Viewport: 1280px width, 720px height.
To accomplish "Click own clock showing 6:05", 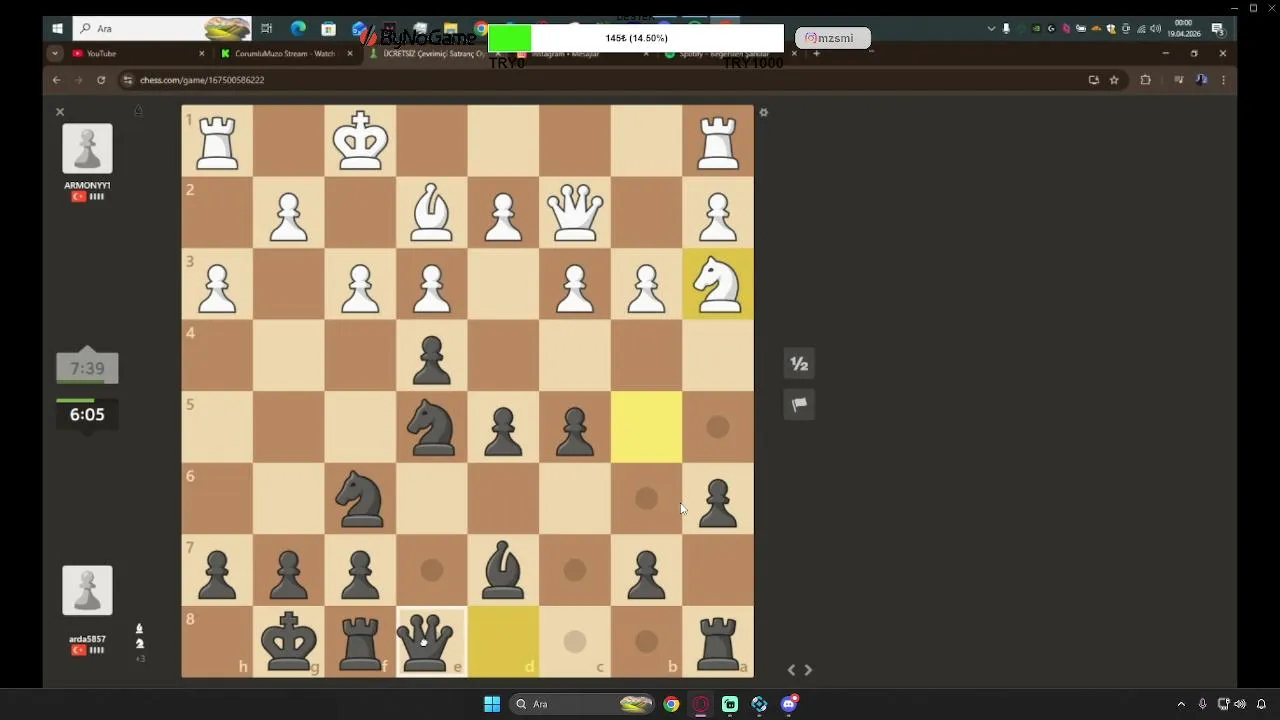I will pos(87,414).
